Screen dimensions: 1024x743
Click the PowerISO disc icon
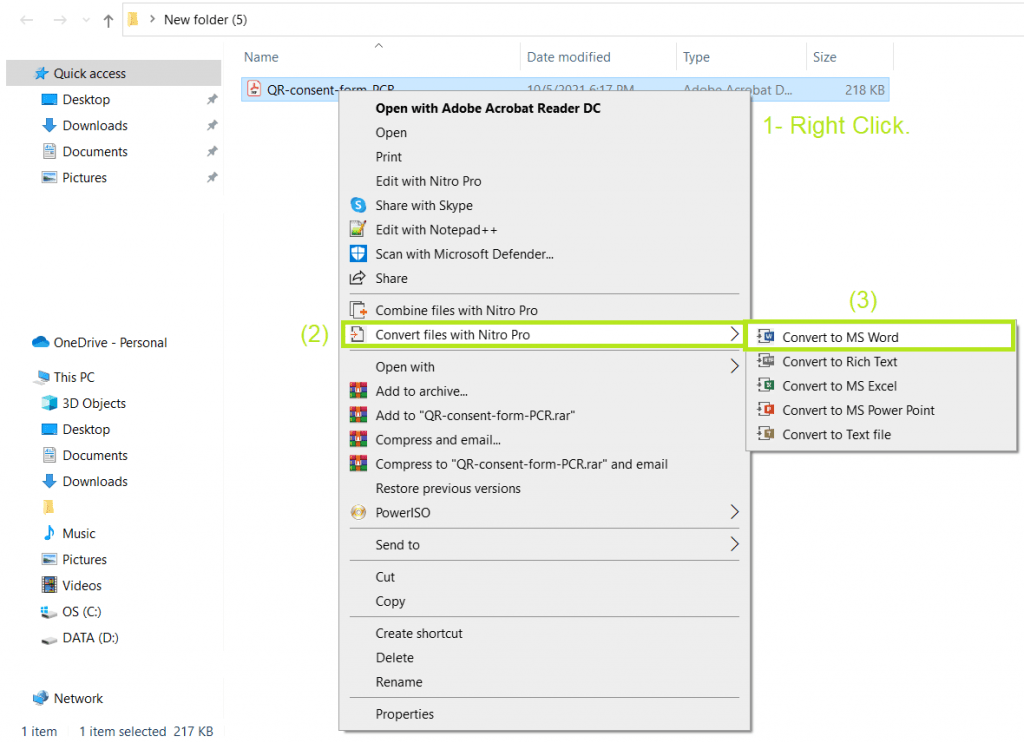click(358, 513)
